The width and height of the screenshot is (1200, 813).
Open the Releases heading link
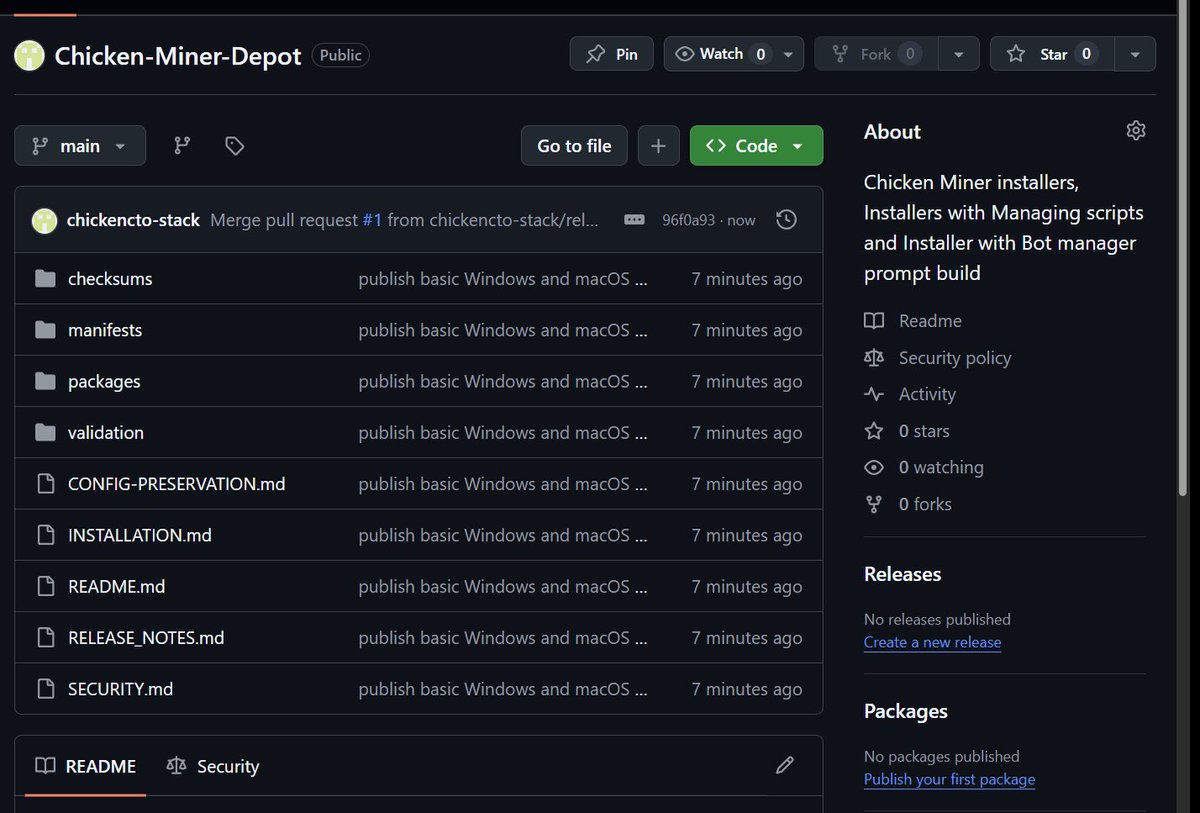click(903, 574)
